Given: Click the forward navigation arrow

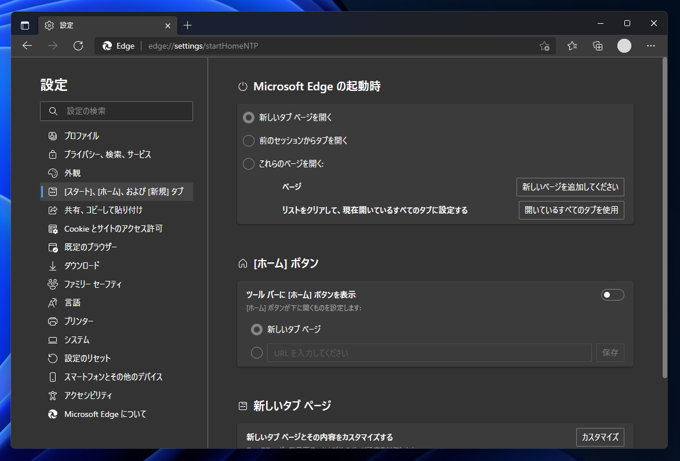Looking at the screenshot, I should pos(52,46).
